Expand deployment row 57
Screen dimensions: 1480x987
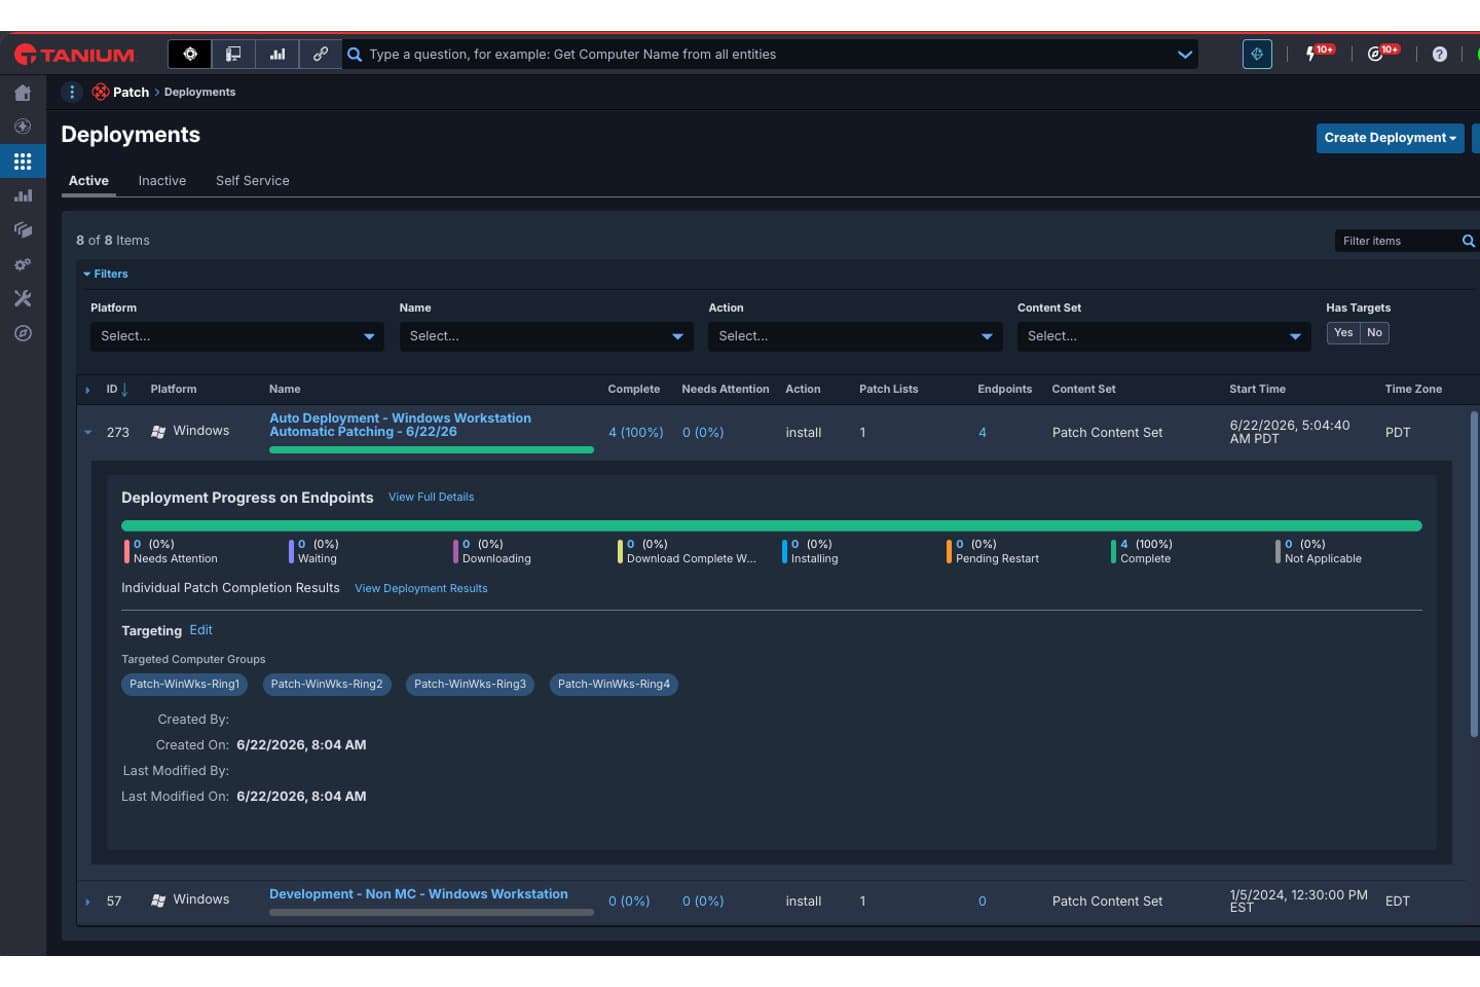tap(88, 902)
